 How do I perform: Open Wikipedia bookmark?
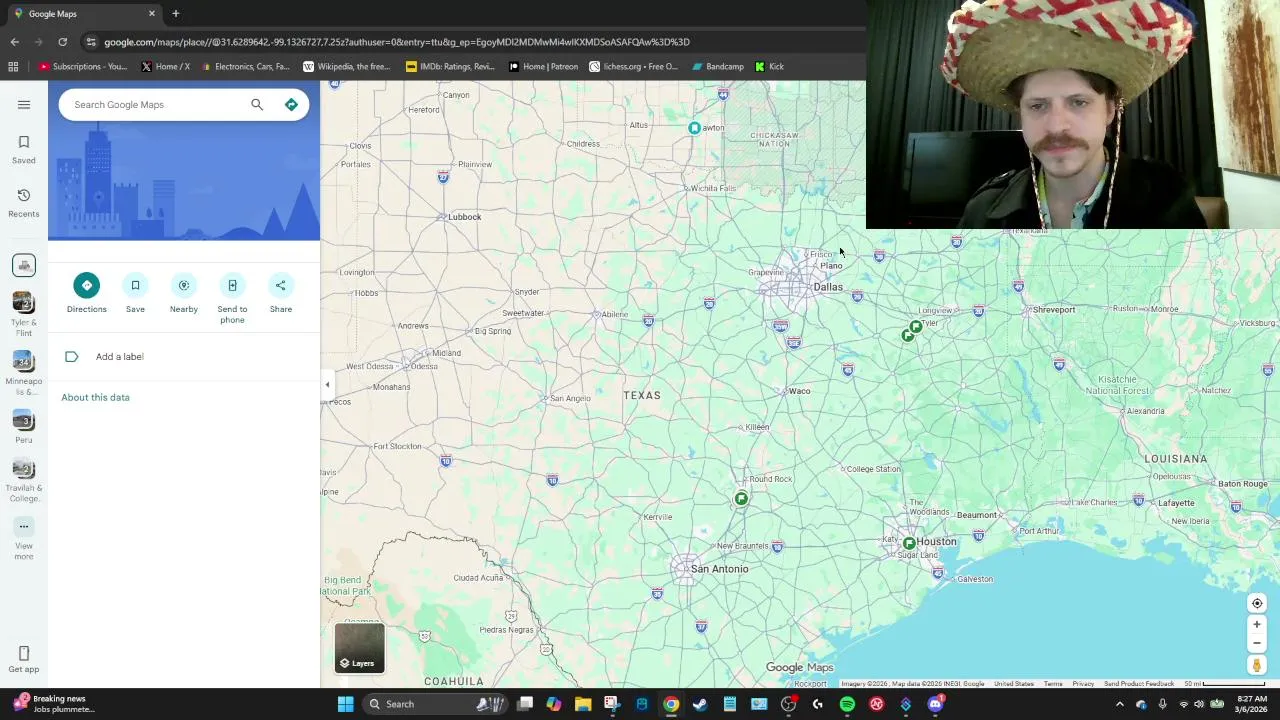346,67
